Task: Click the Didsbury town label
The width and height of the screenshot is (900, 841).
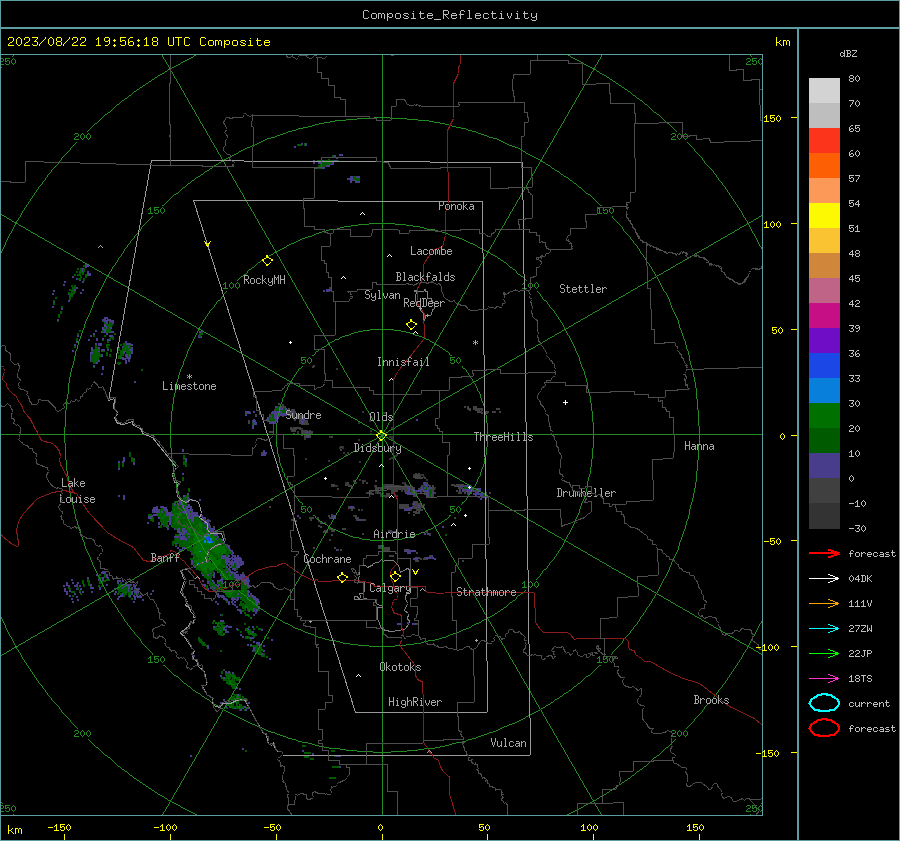Action: (377, 448)
